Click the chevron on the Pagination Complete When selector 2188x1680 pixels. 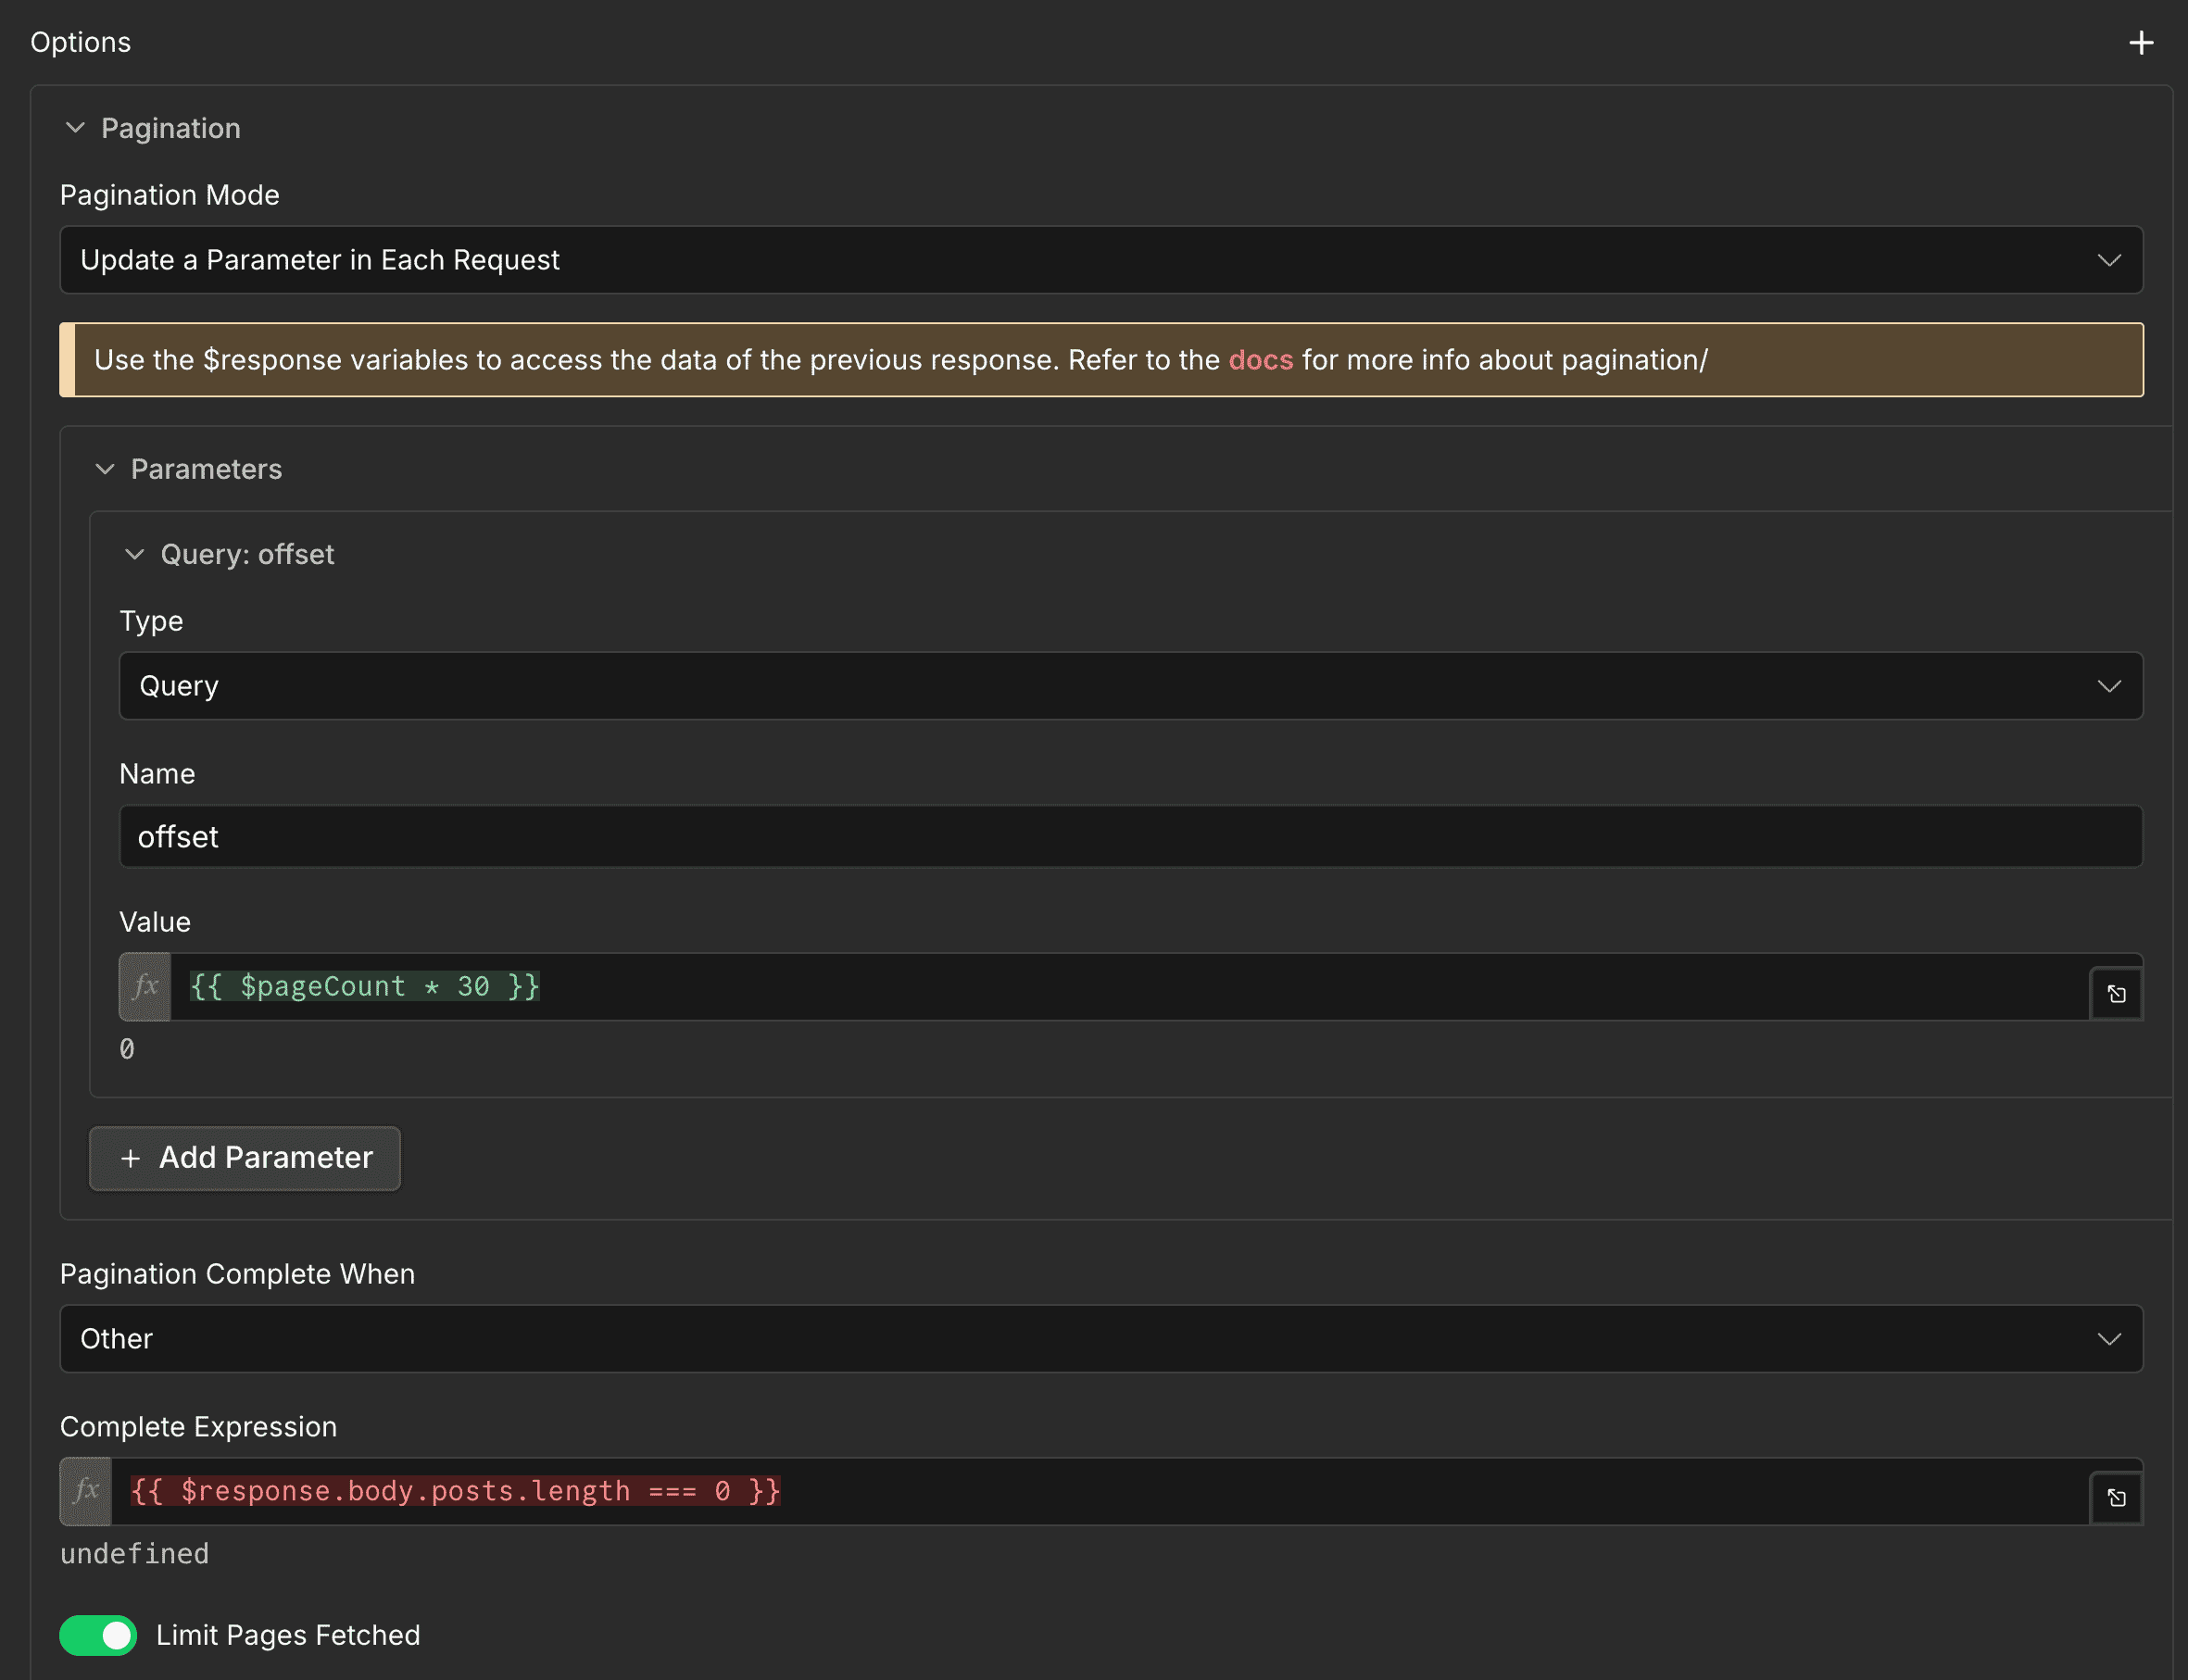2110,1339
